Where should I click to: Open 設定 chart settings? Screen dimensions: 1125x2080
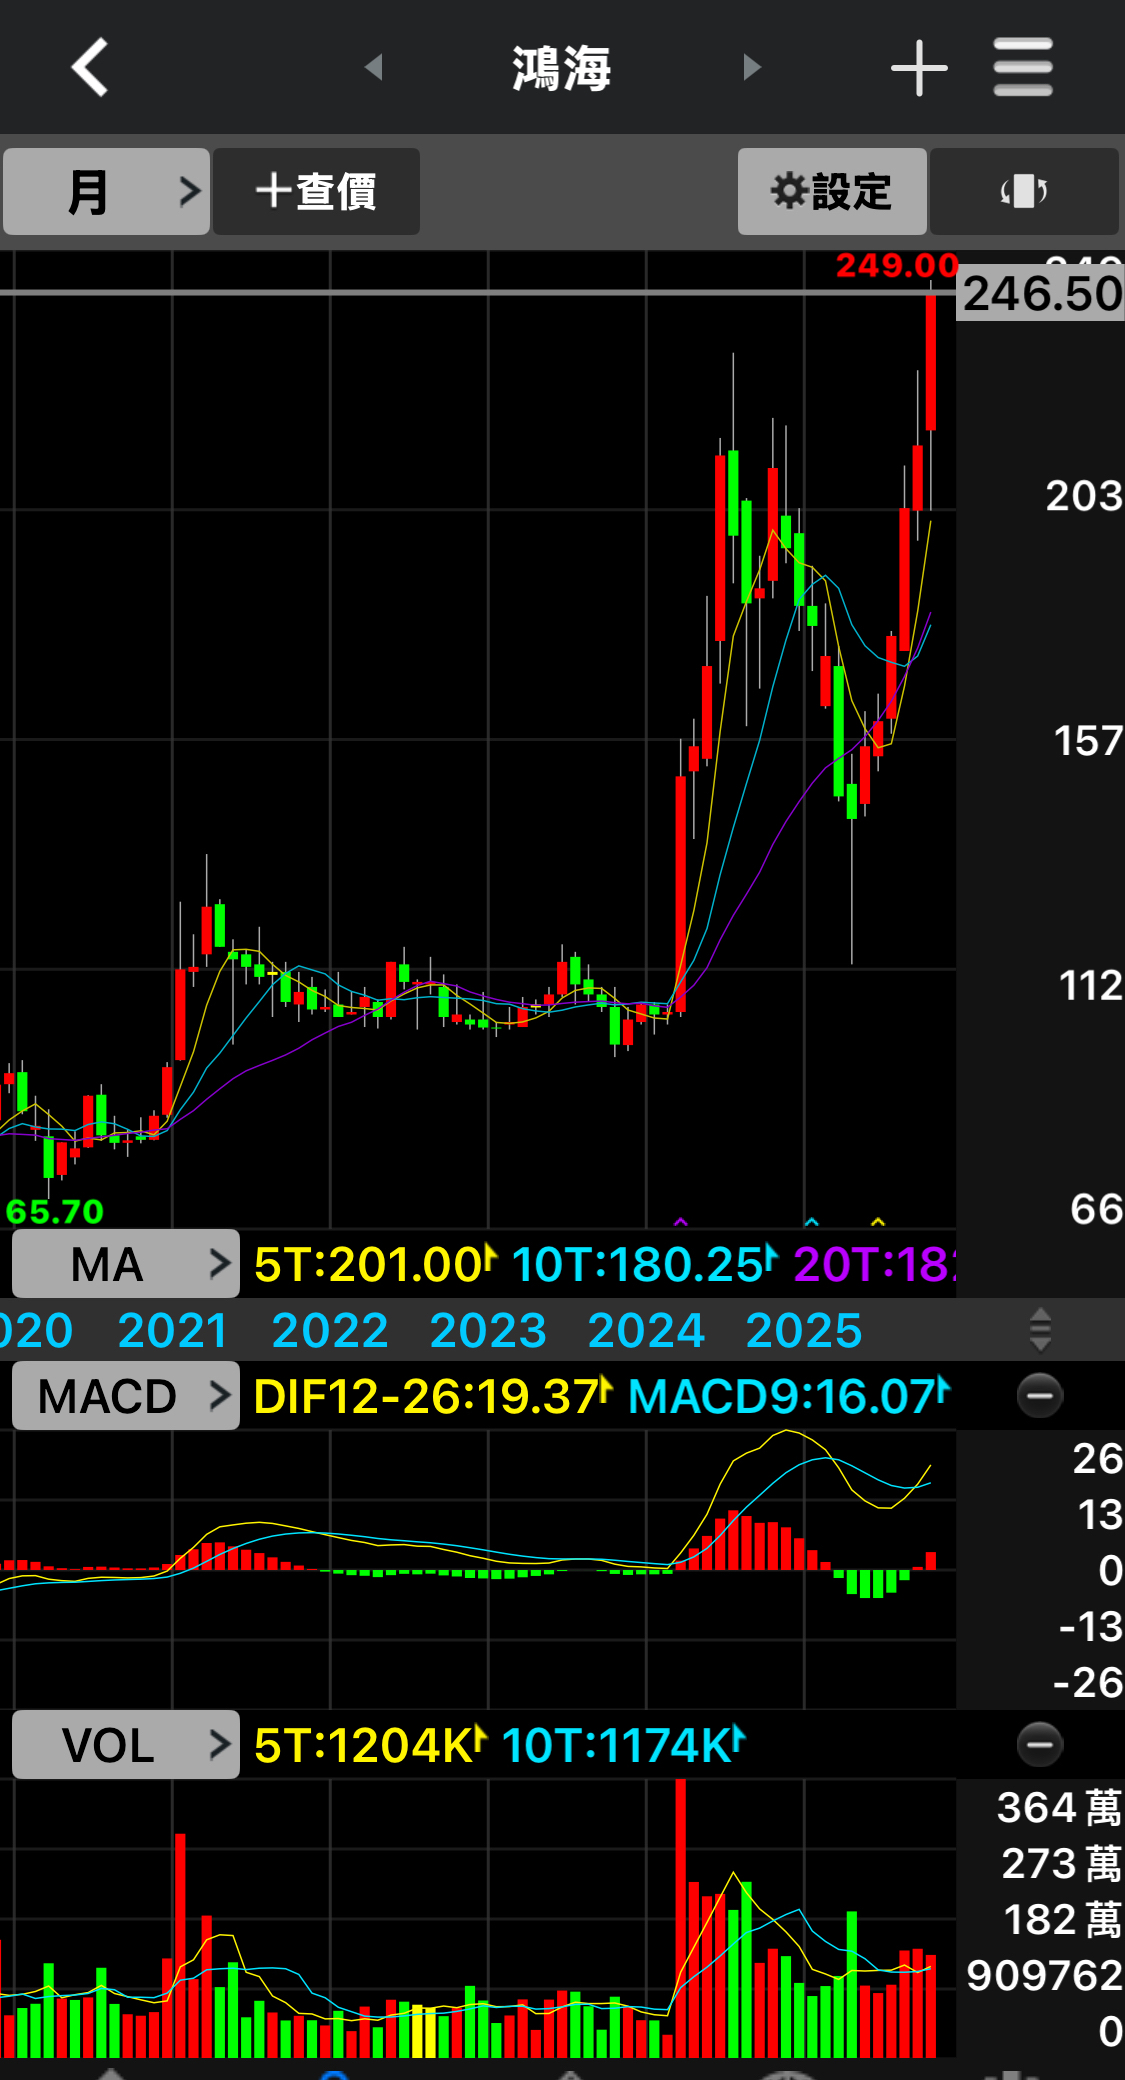(832, 191)
